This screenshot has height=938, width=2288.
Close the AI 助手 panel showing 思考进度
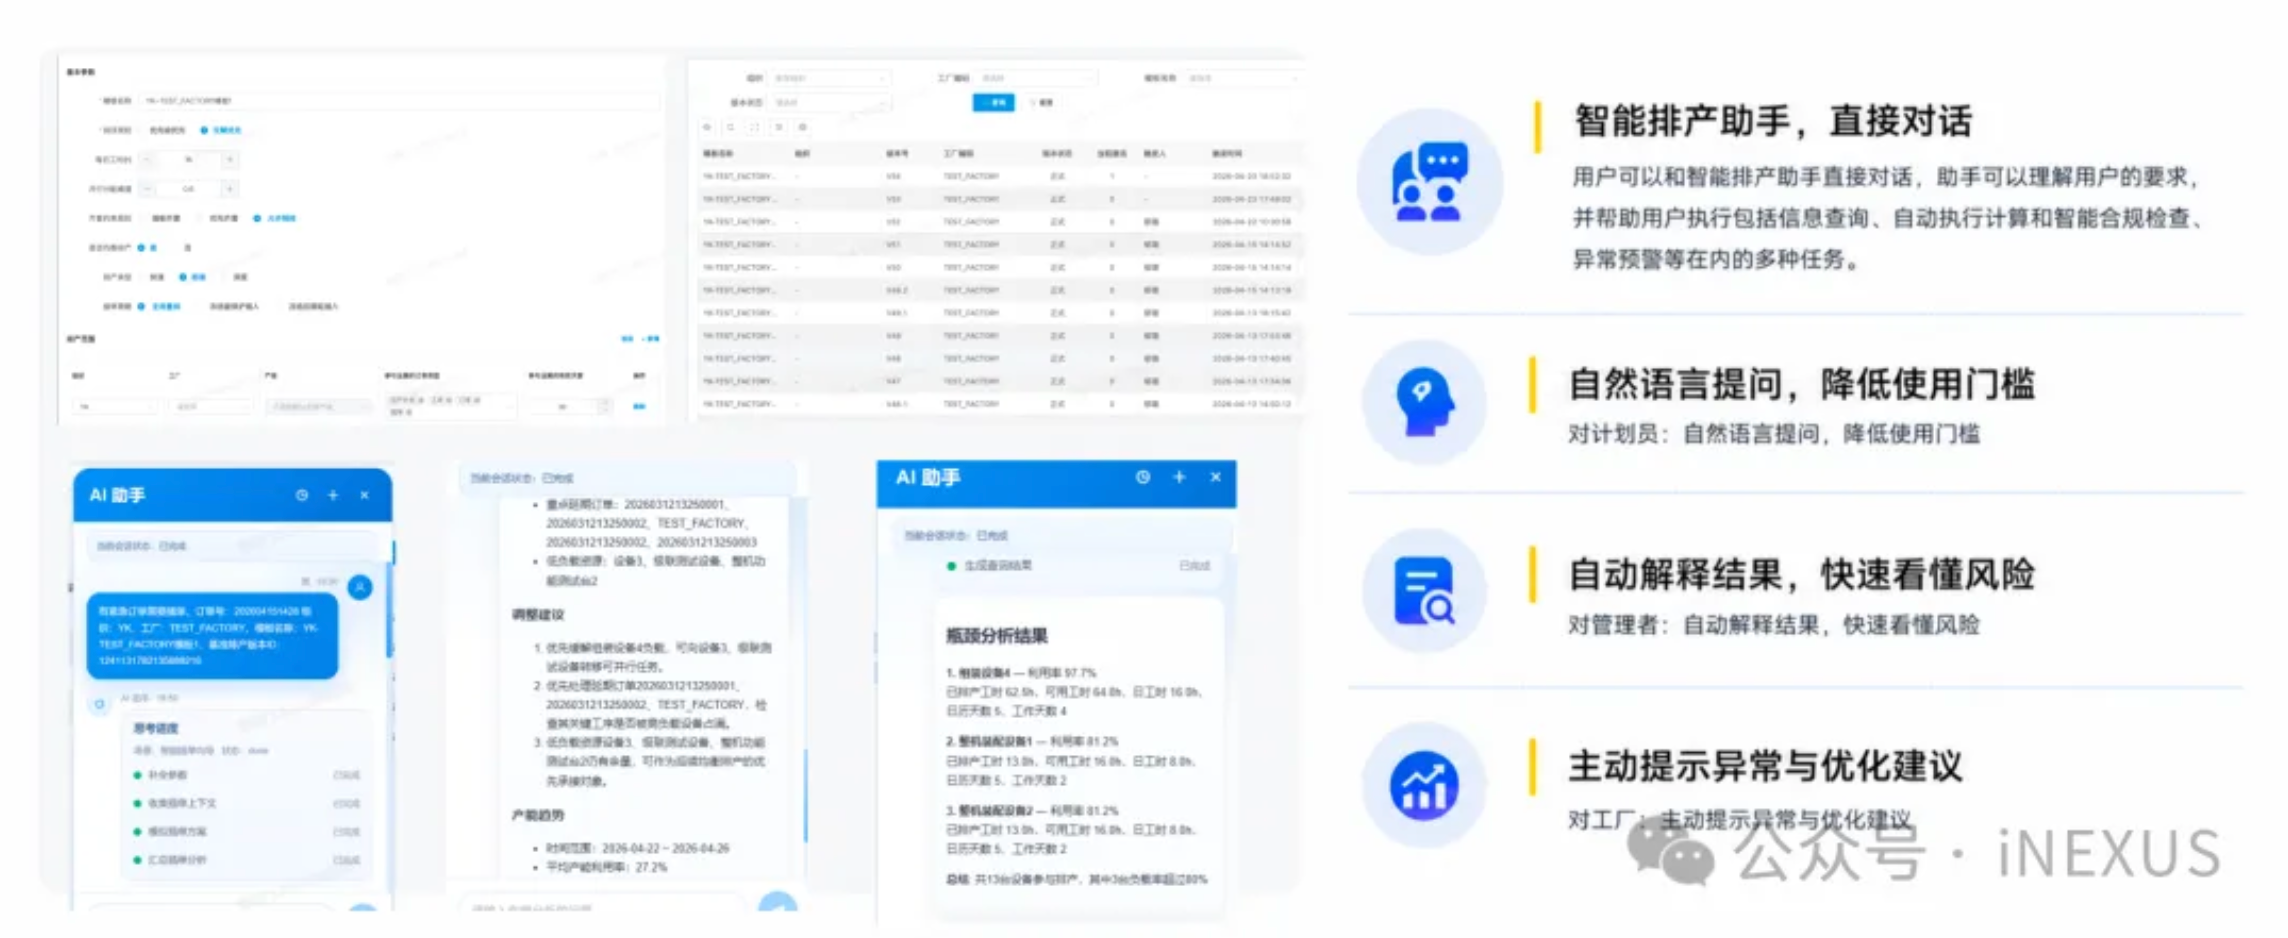pyautogui.click(x=365, y=495)
